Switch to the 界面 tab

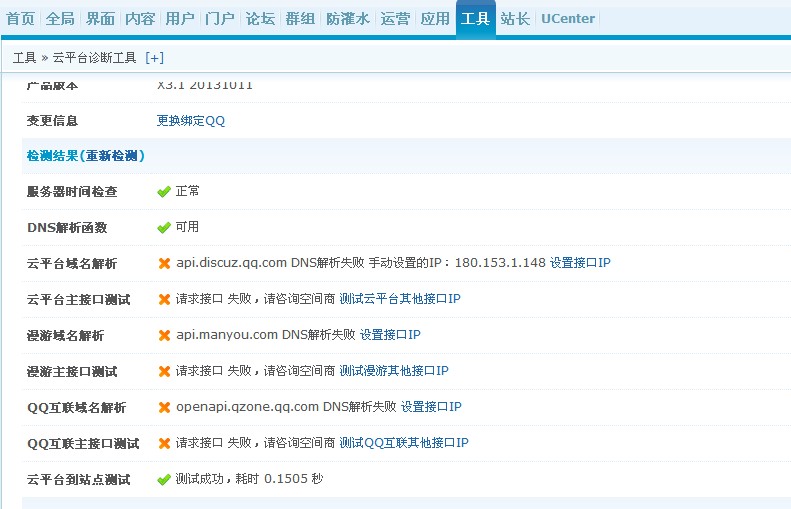coord(100,19)
